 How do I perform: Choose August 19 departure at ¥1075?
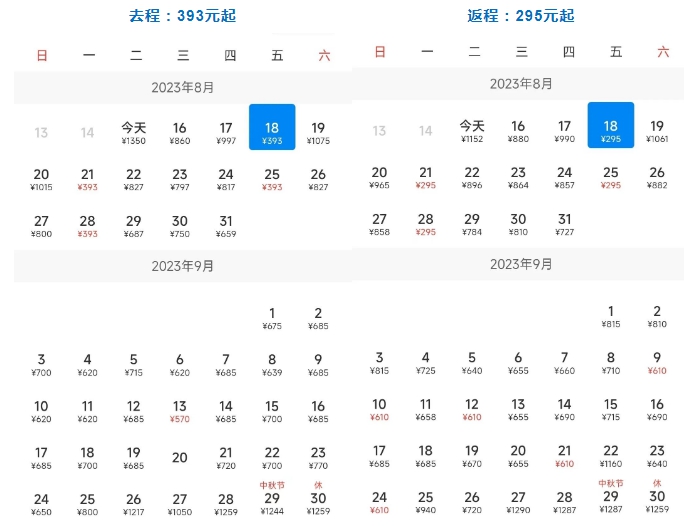pos(318,133)
